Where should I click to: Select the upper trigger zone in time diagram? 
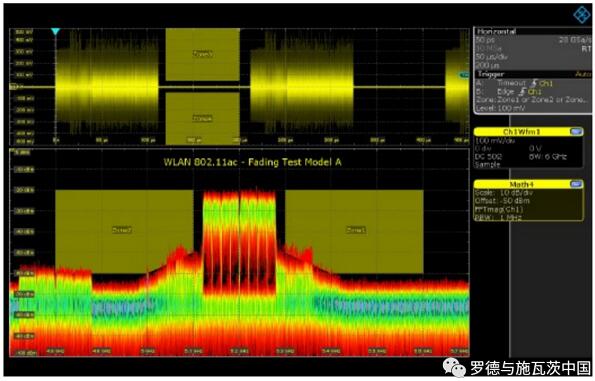click(203, 54)
